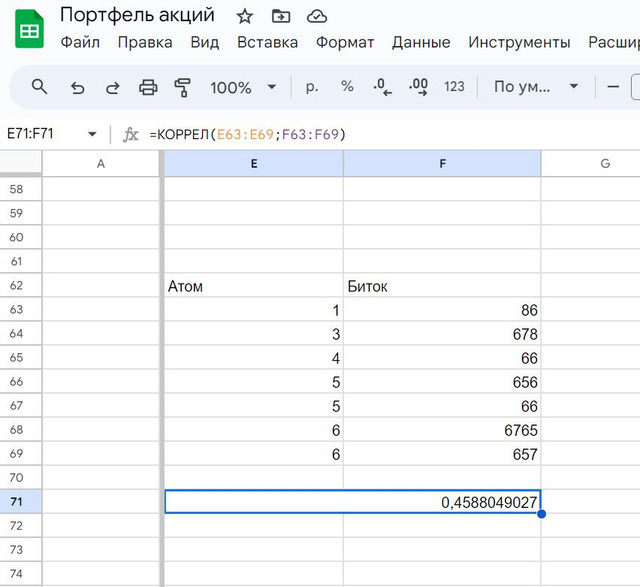Undo the last action

pos(77,87)
